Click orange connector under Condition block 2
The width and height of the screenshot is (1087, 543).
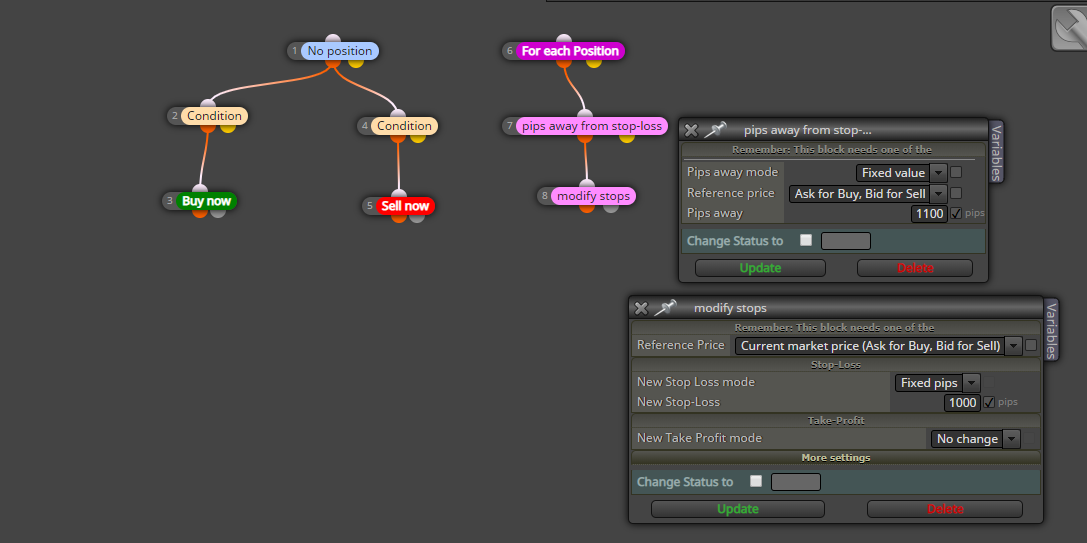tap(208, 128)
